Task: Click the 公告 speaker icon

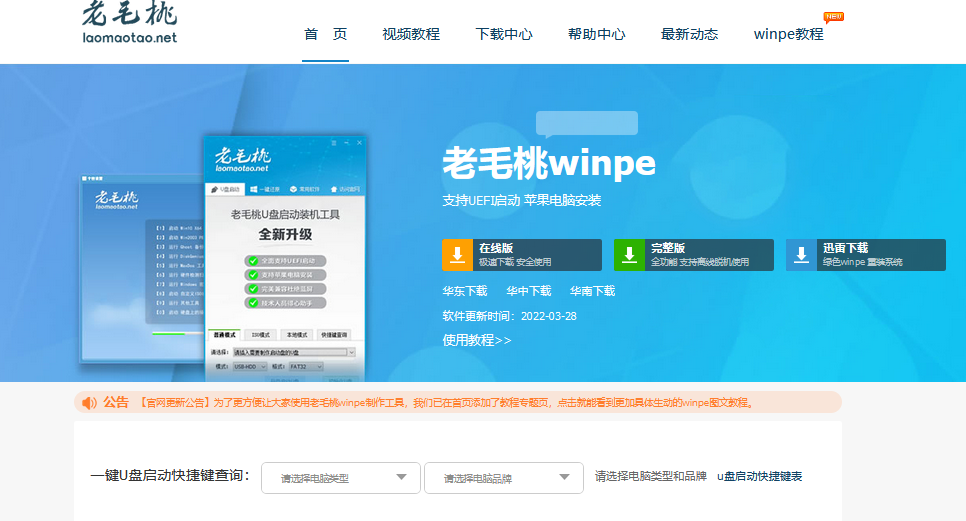Action: pos(89,403)
